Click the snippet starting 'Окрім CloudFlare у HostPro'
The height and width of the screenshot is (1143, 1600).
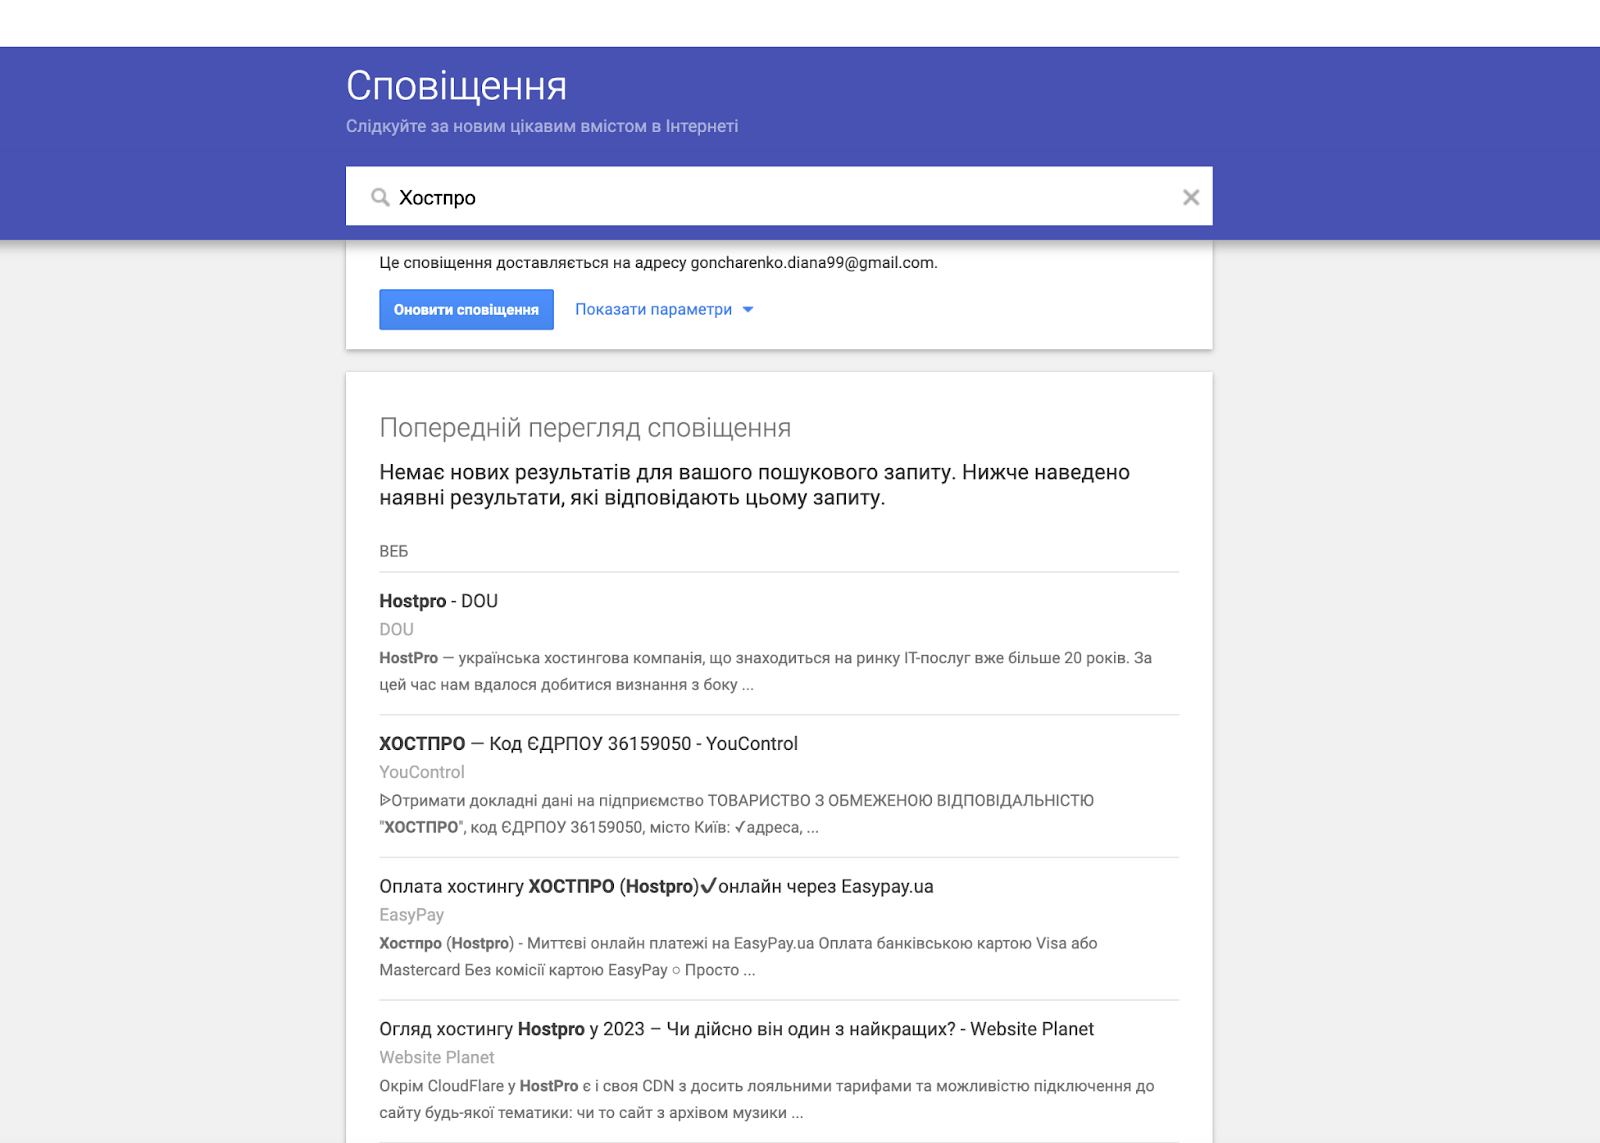[x=766, y=1099]
